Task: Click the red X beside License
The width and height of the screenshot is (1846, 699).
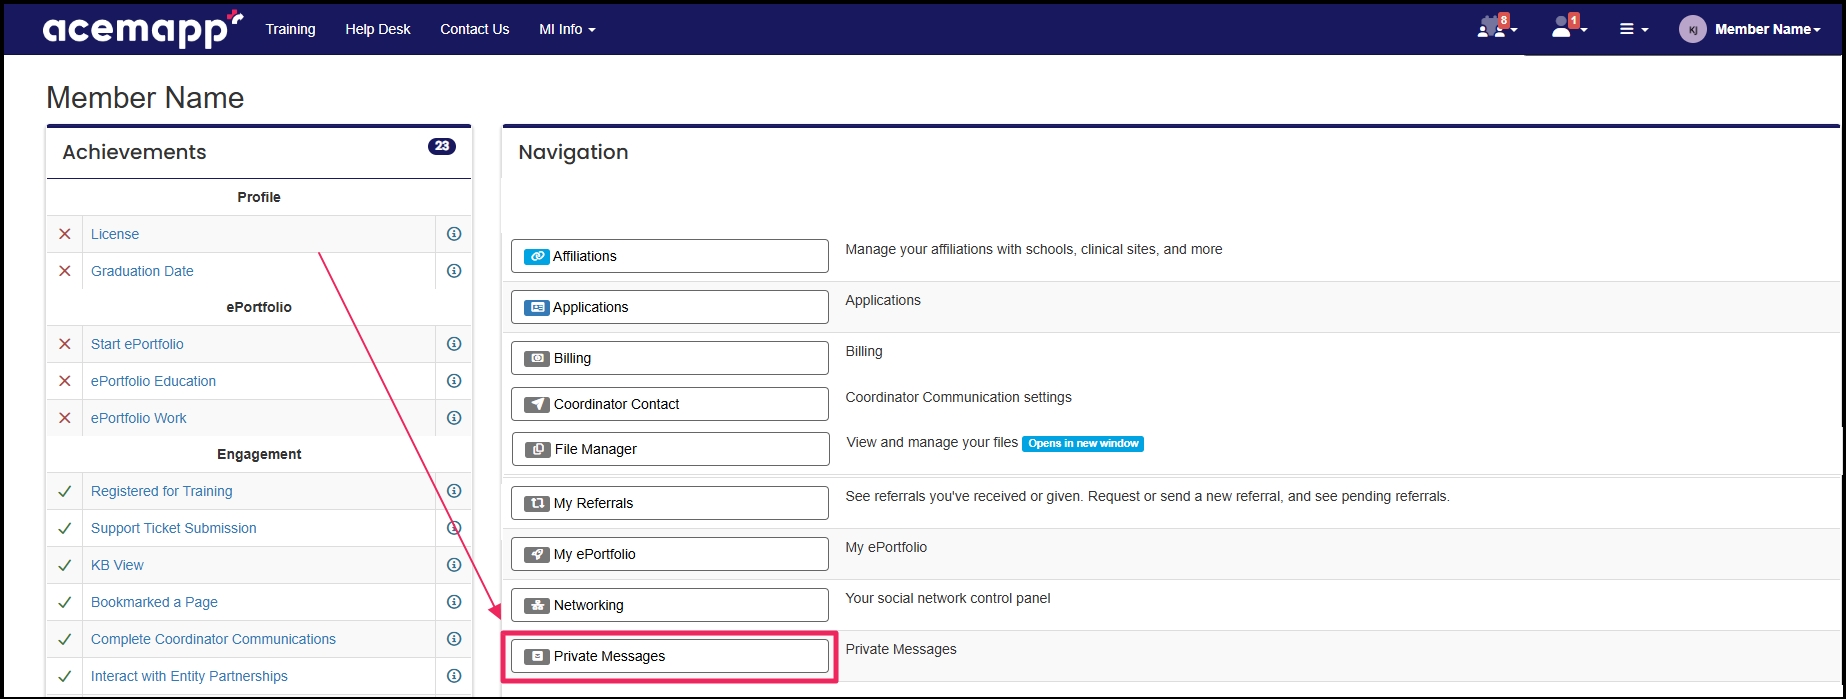Action: [65, 234]
